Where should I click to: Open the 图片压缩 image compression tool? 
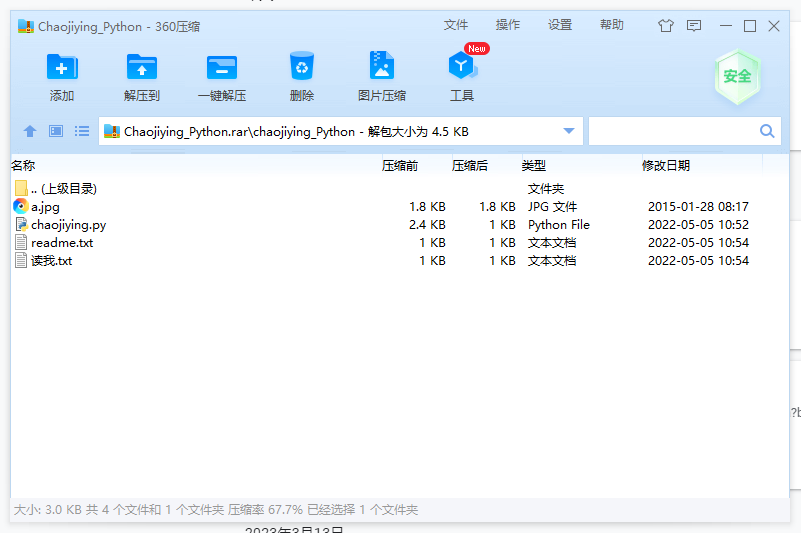[382, 64]
